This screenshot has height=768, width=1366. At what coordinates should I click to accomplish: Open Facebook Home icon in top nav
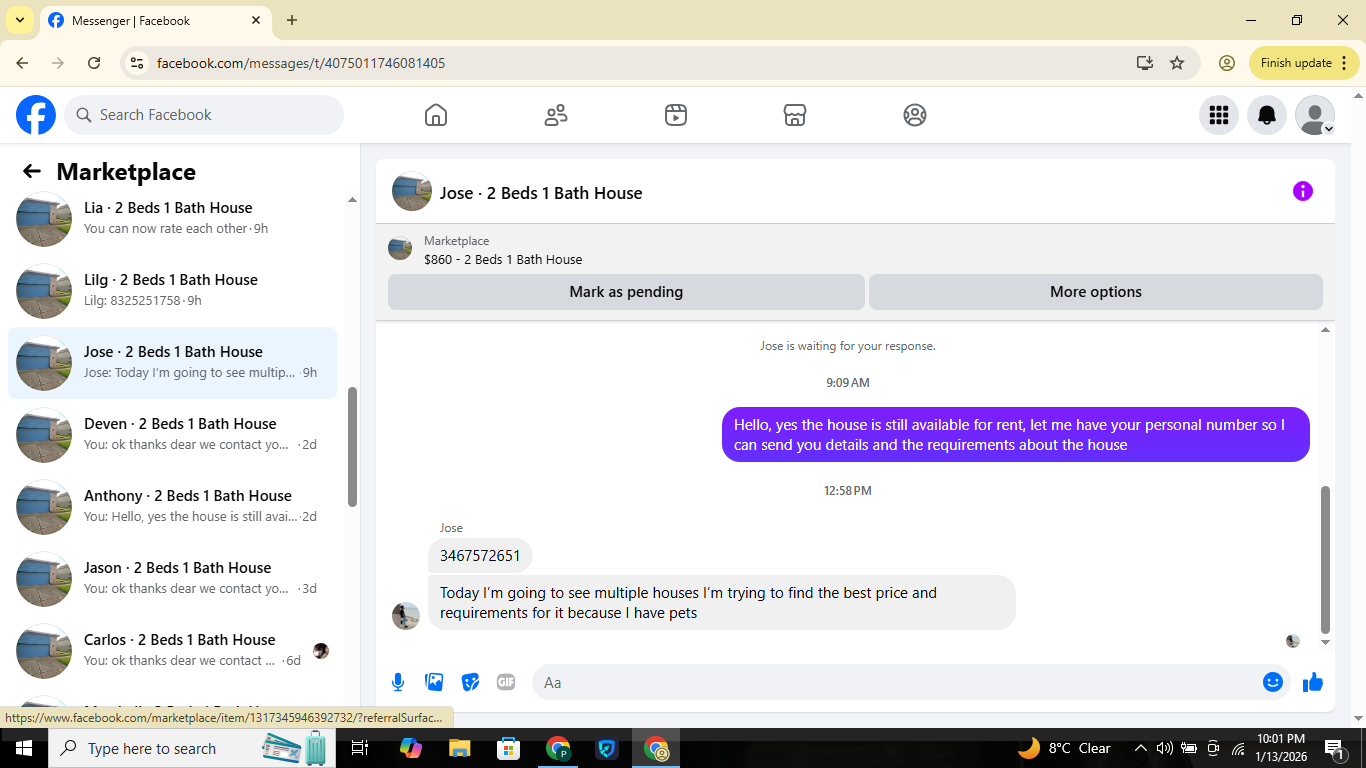436,115
